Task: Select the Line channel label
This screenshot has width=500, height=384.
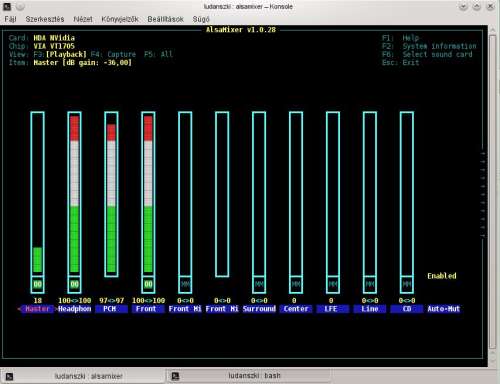Action: click(x=370, y=309)
